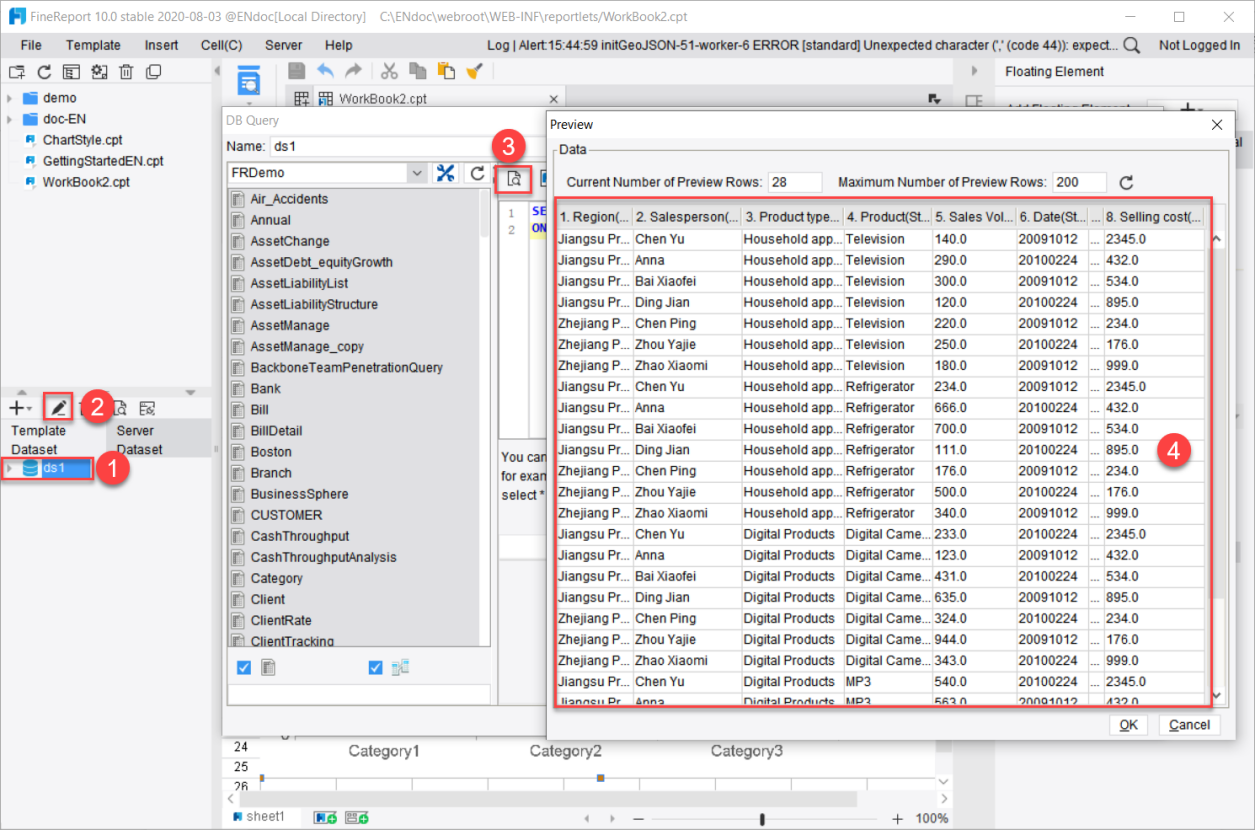Click the preview query icon in DB Query
The width and height of the screenshot is (1255, 830).
pos(514,179)
